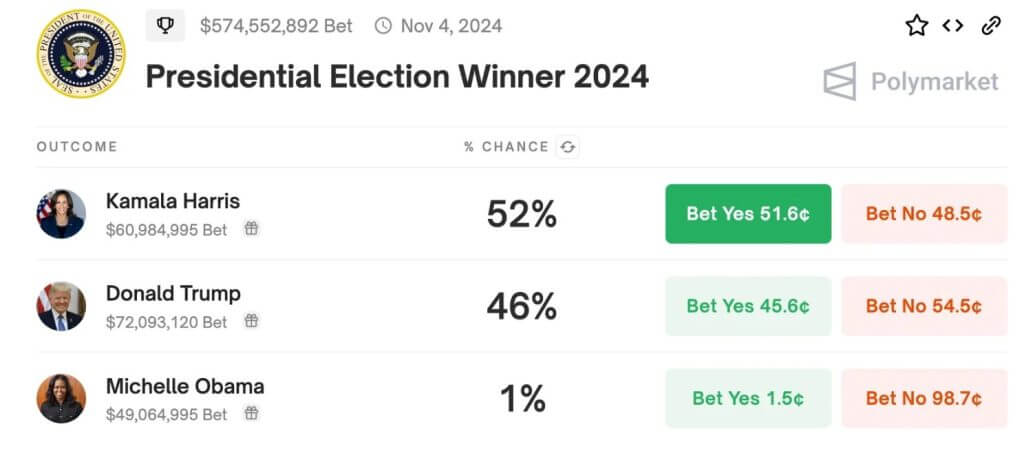Click gift icon under Kamala Harris
This screenshot has height=451, width=1024.
coord(251,228)
